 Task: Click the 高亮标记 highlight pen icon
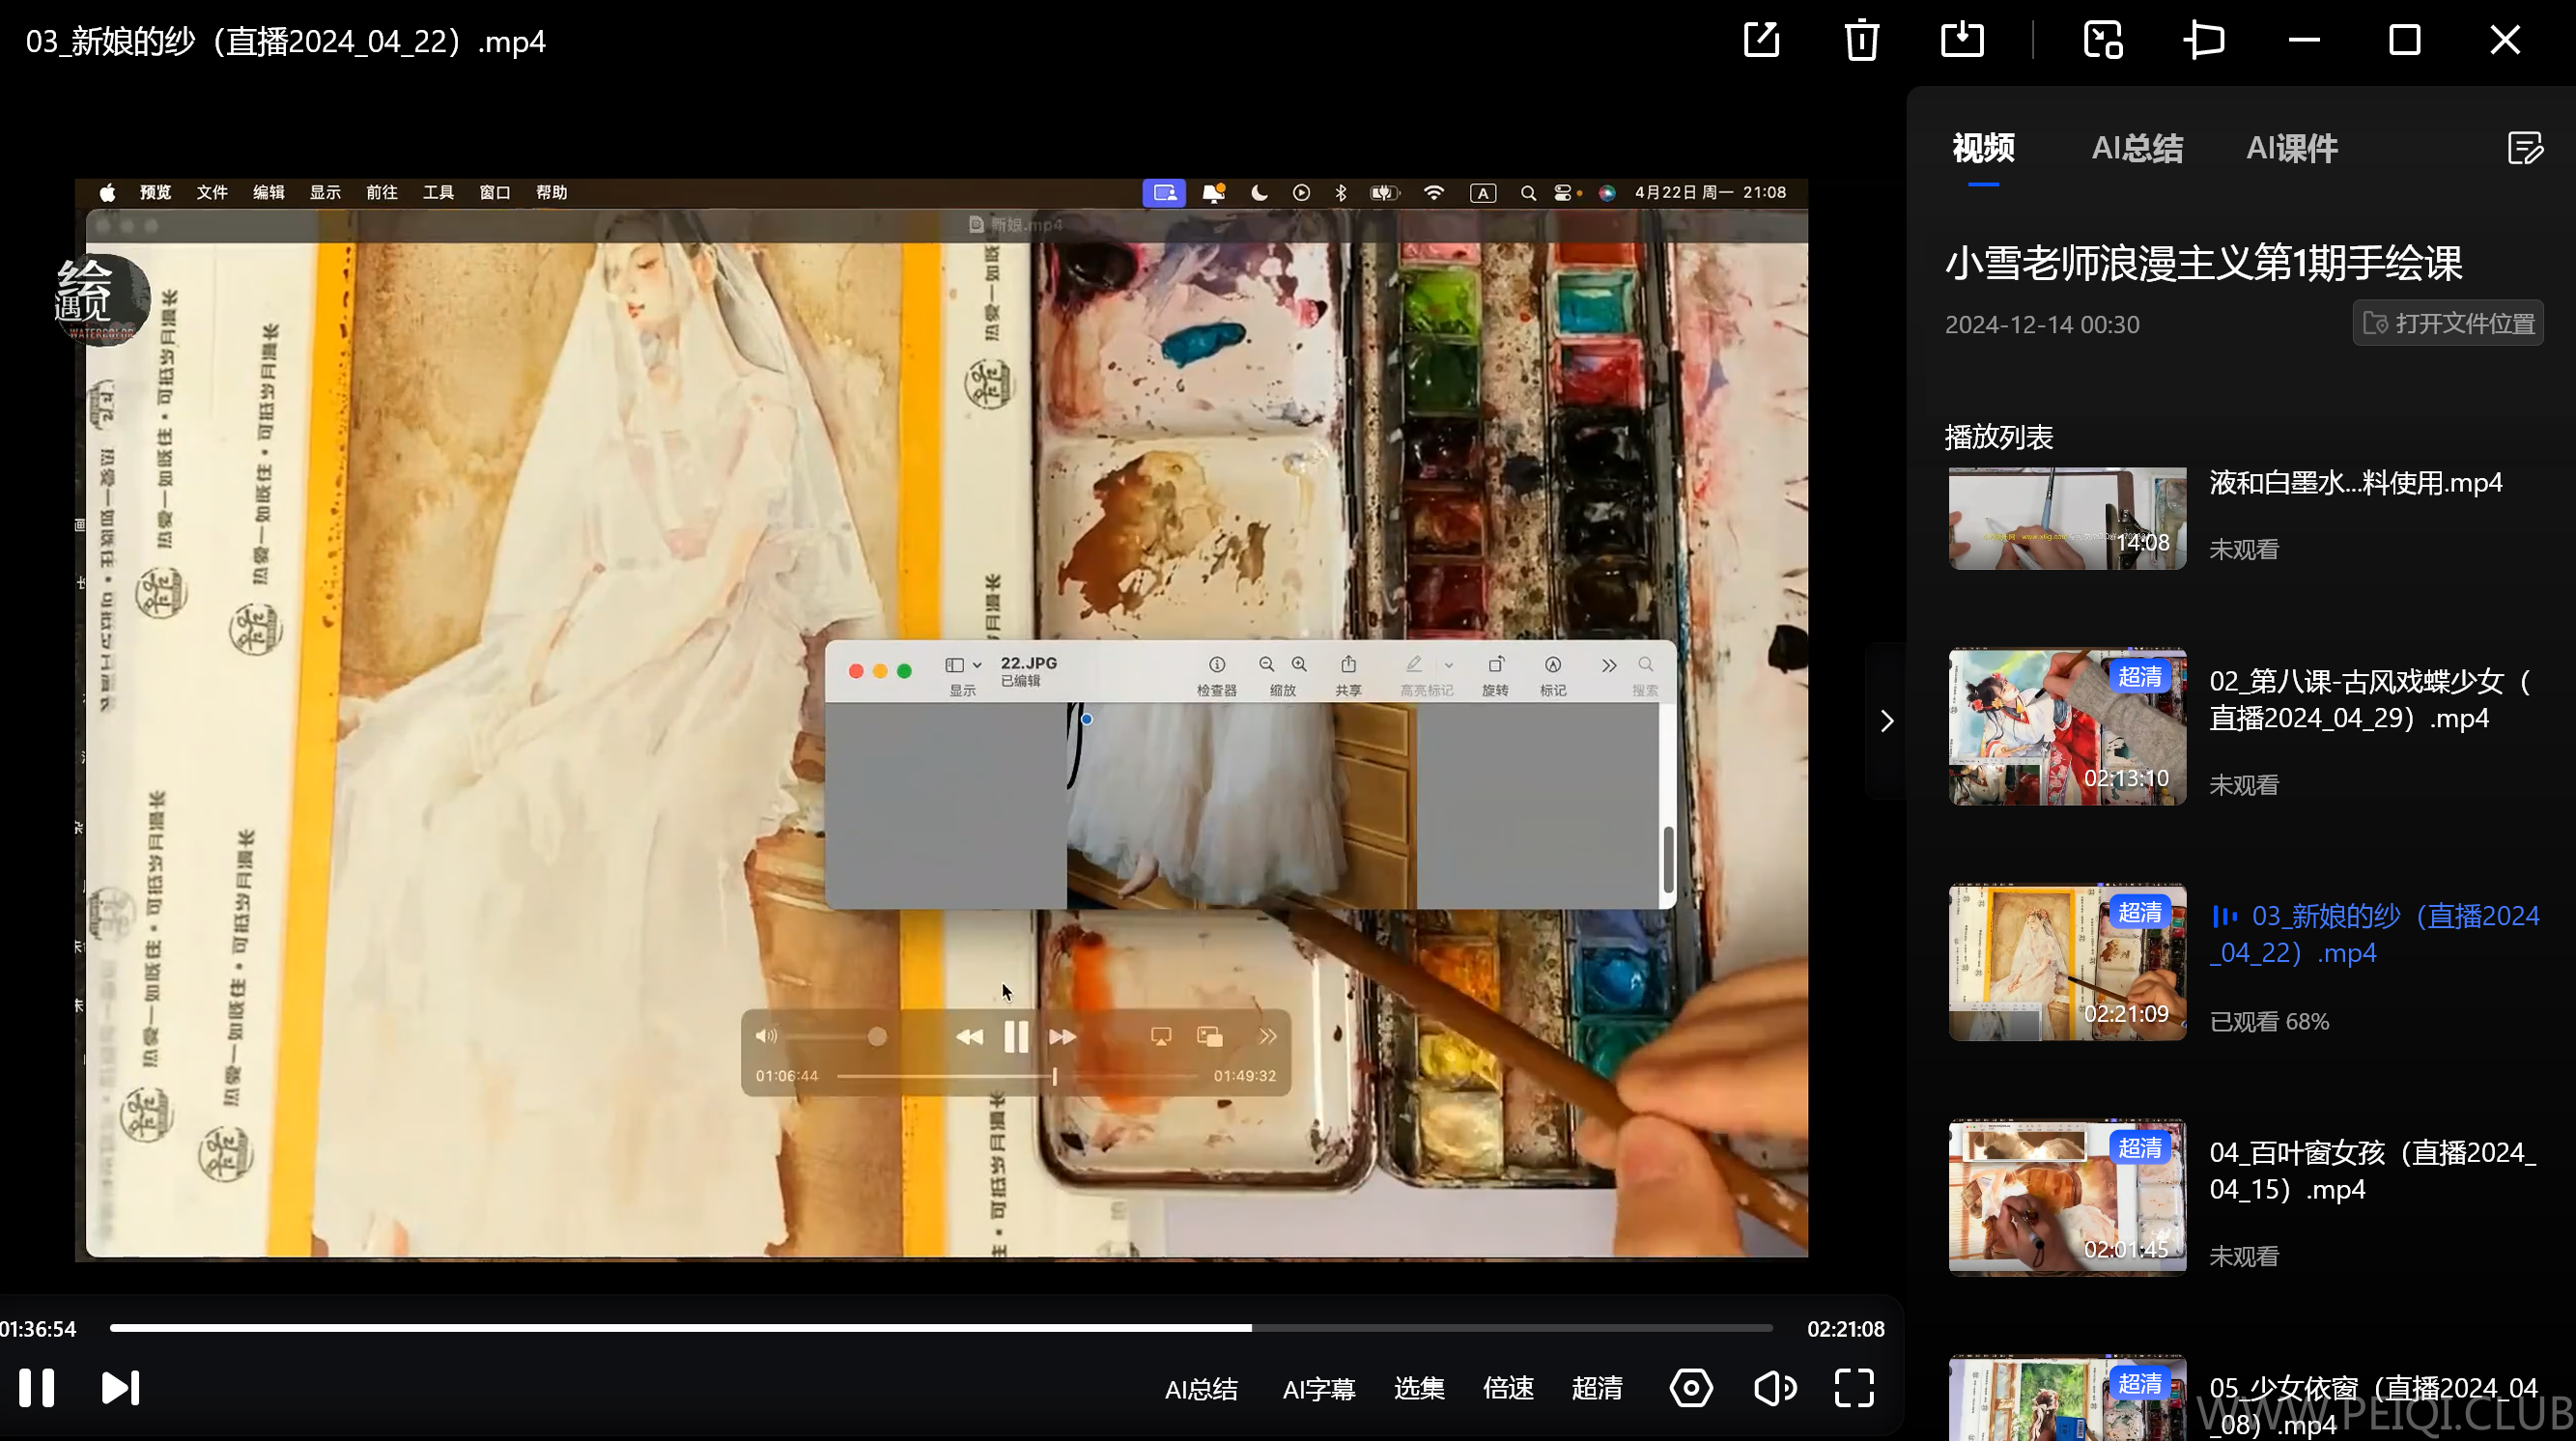[1413, 664]
